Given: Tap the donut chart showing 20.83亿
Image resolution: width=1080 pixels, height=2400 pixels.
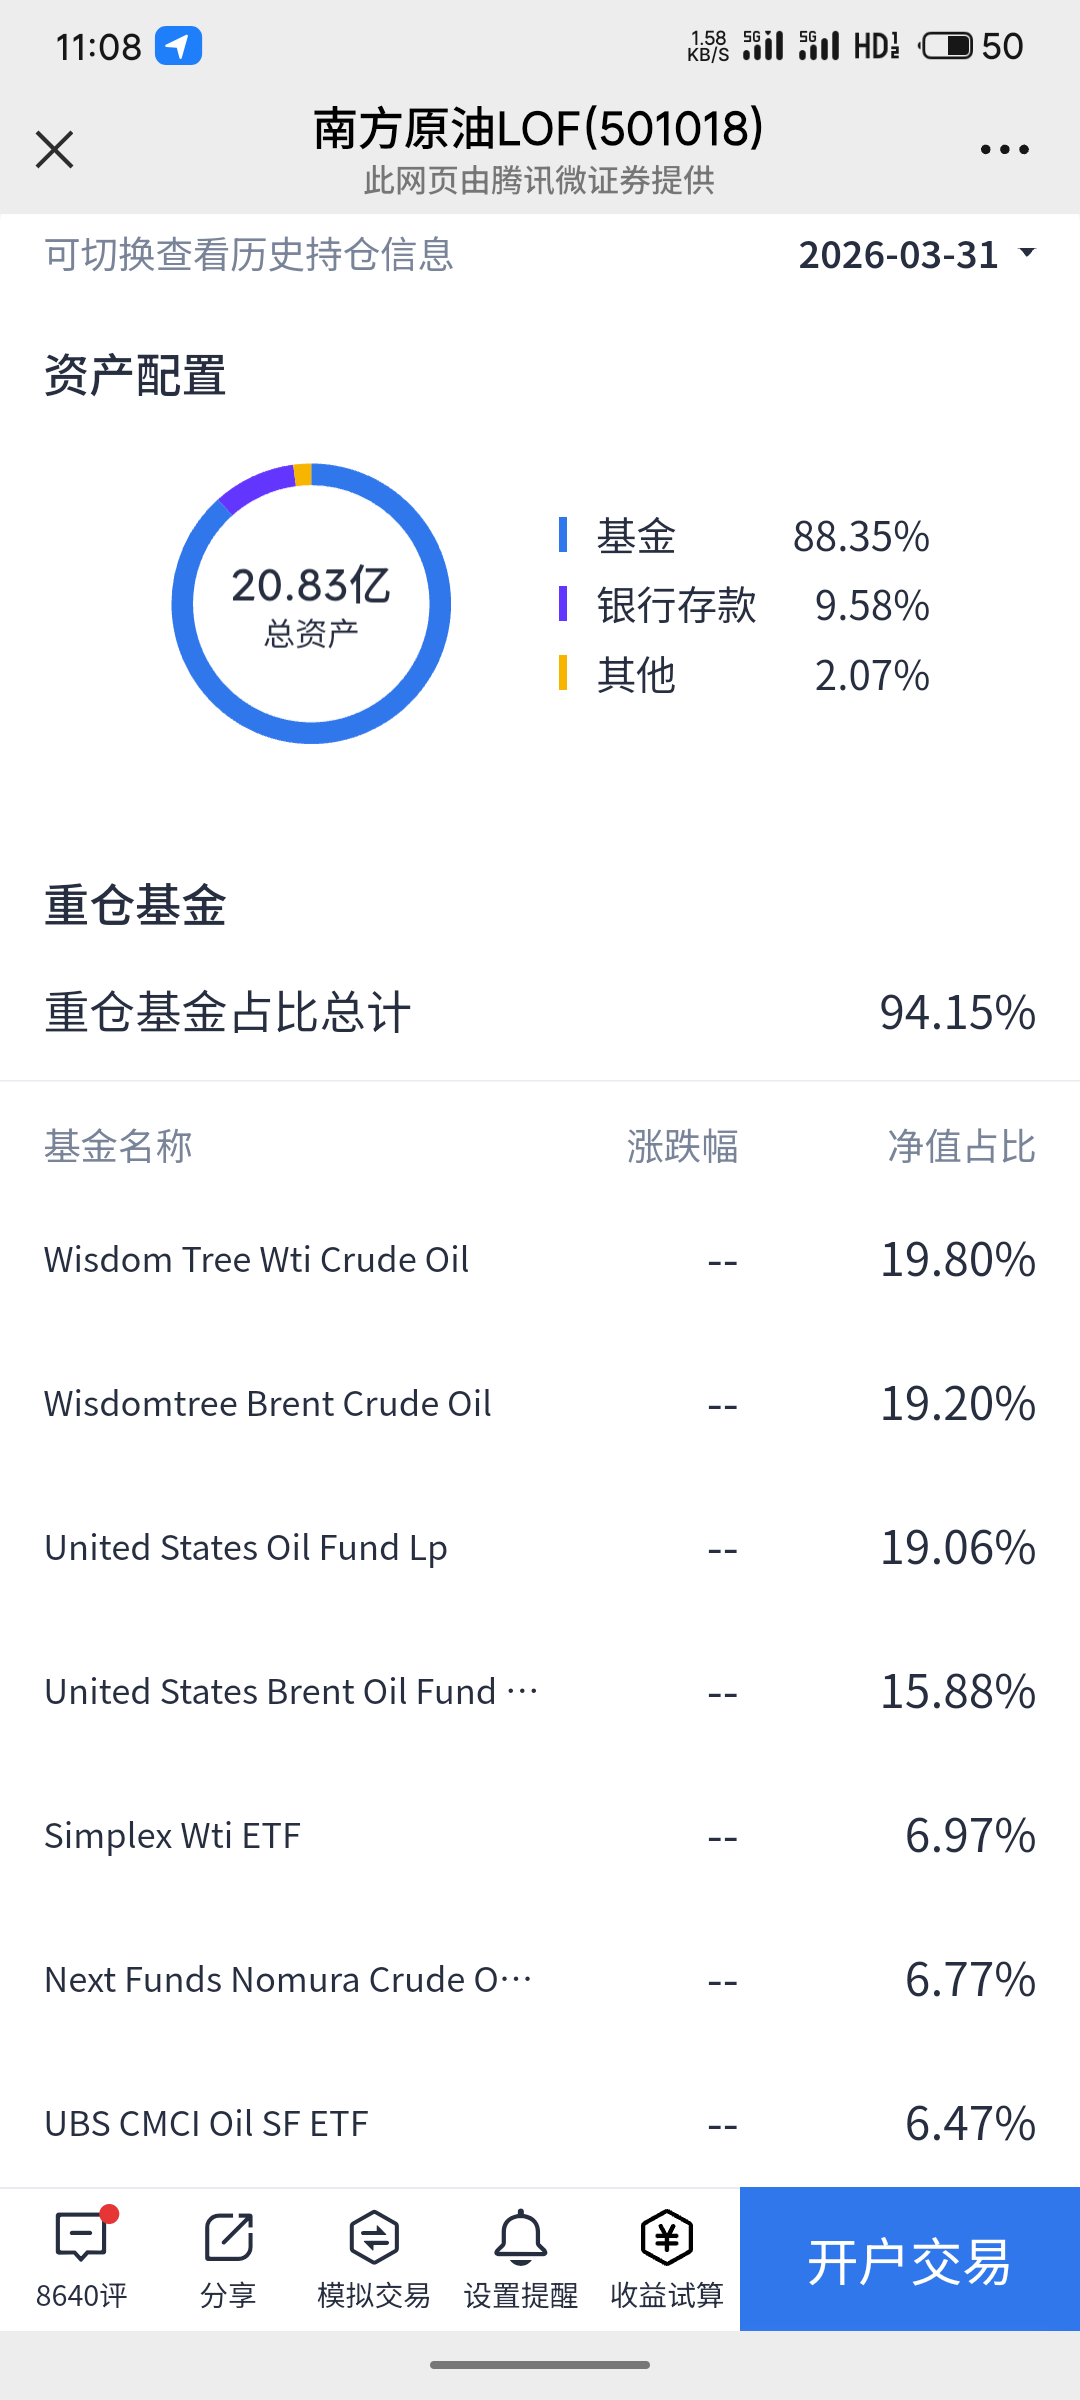Looking at the screenshot, I should (311, 603).
